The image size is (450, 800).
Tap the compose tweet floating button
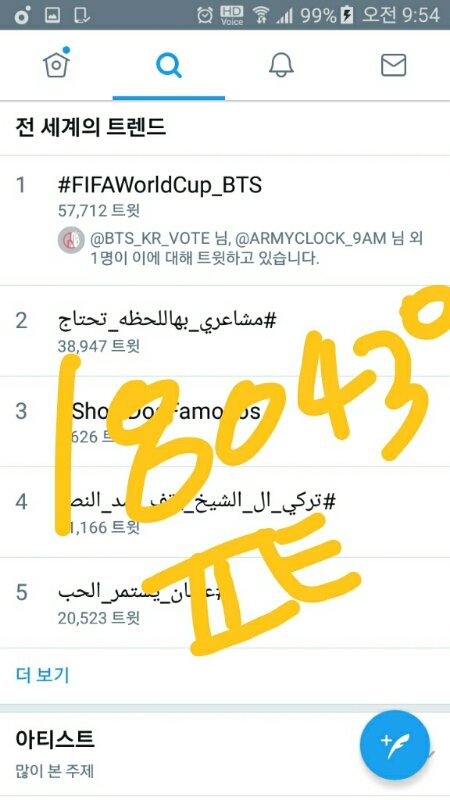point(395,745)
